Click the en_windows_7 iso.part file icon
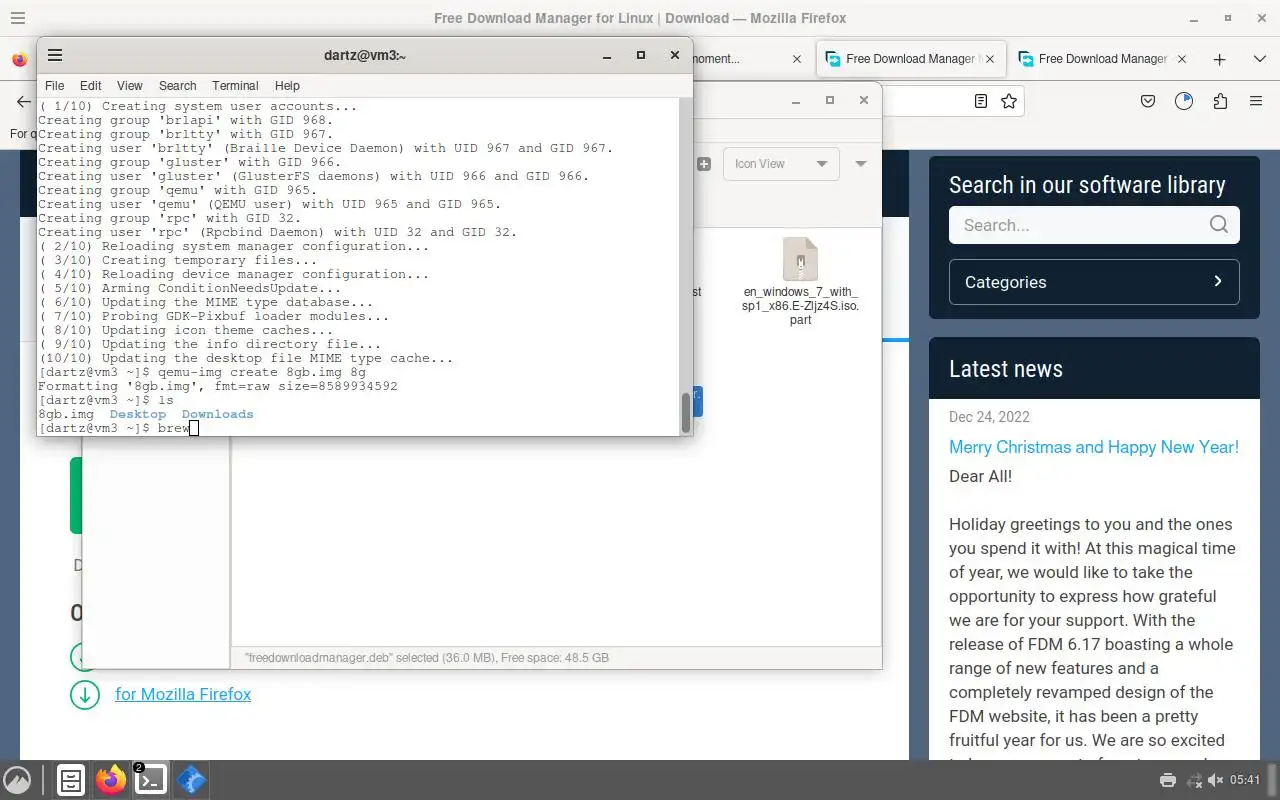The width and height of the screenshot is (1280, 800). (800, 259)
